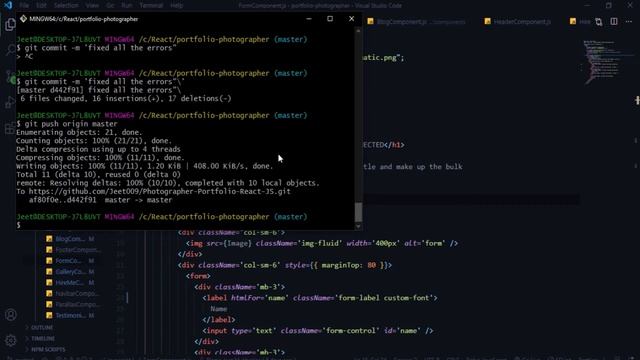Expand the NPM SCRIPTS section
This screenshot has width=640, height=360.
pyautogui.click(x=48, y=349)
